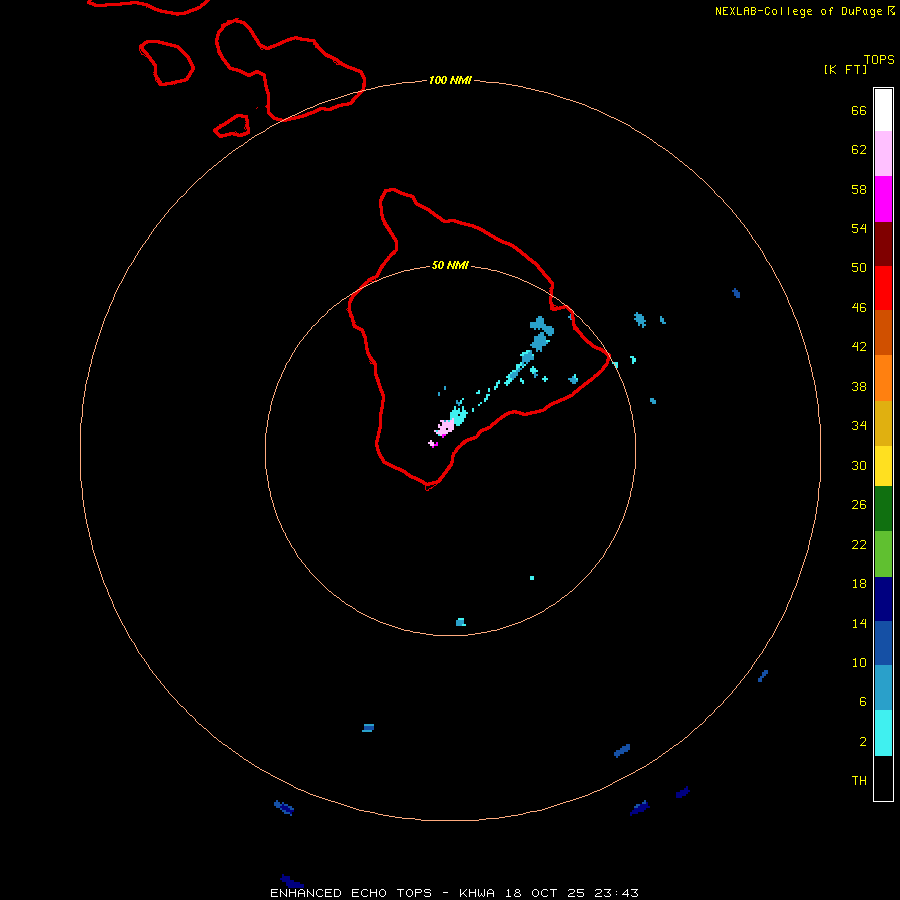Click the light blue 10 kft legend swatch

883,687
